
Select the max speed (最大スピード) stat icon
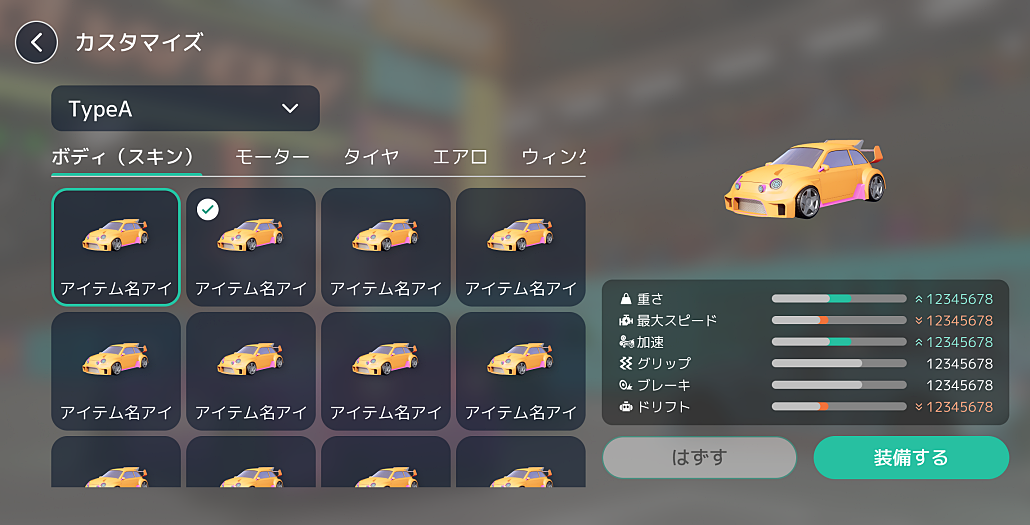625,321
